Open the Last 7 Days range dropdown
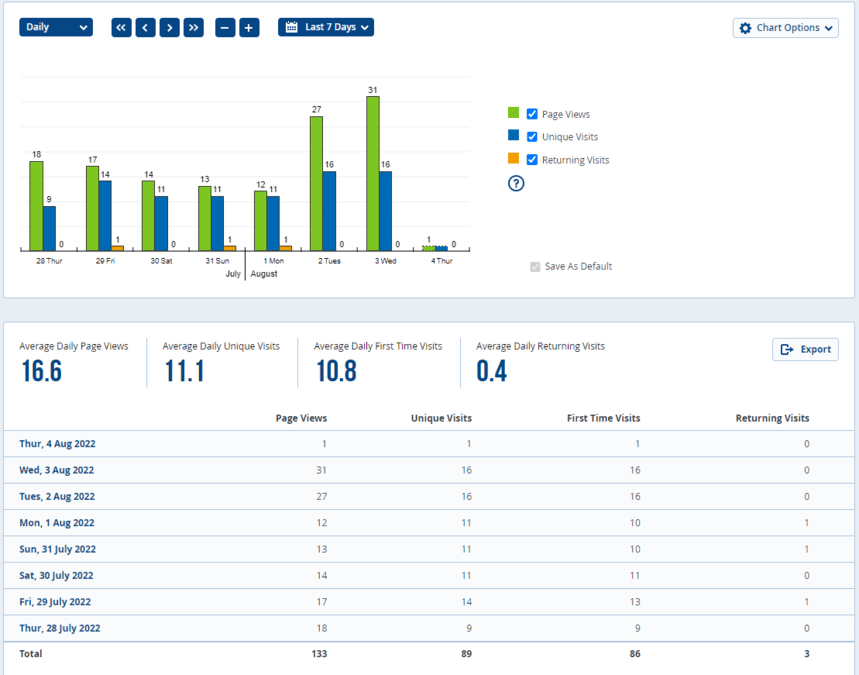Viewport: 859px width, 675px height. [x=325, y=27]
